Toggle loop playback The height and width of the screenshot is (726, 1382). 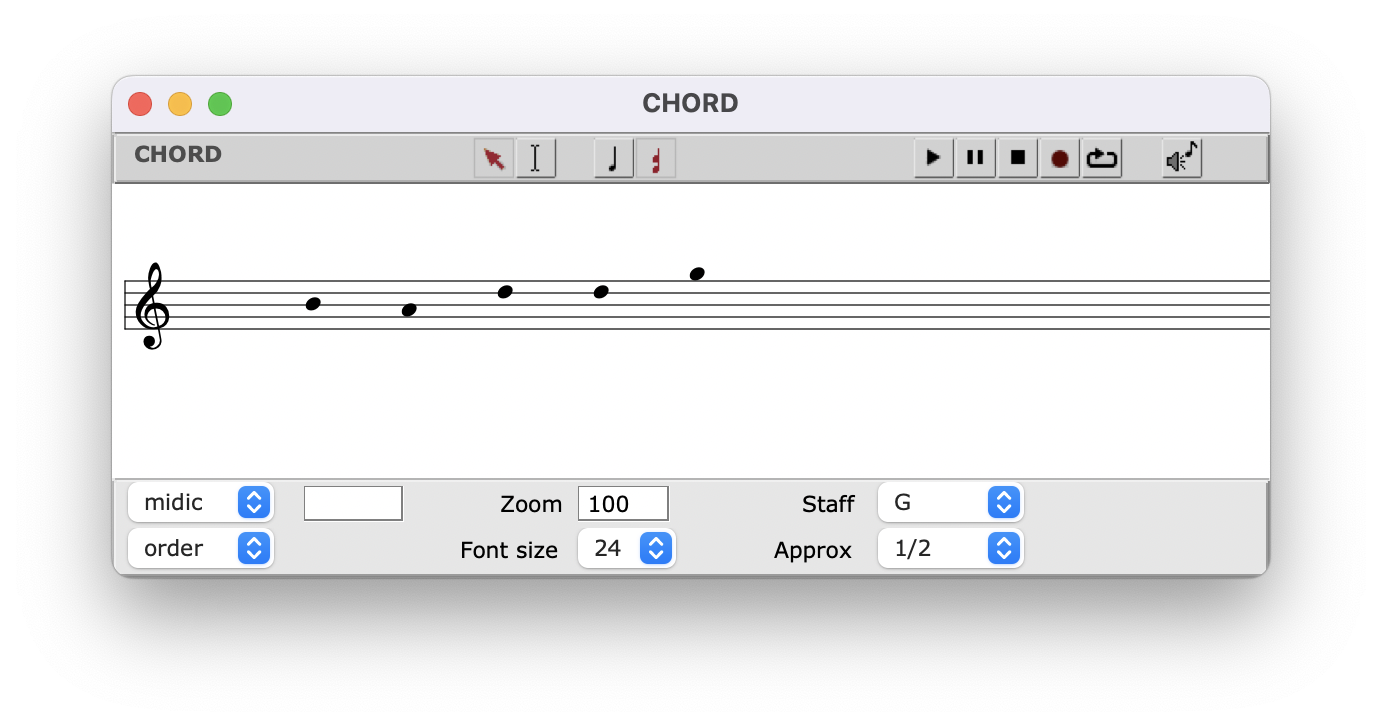tap(1102, 158)
